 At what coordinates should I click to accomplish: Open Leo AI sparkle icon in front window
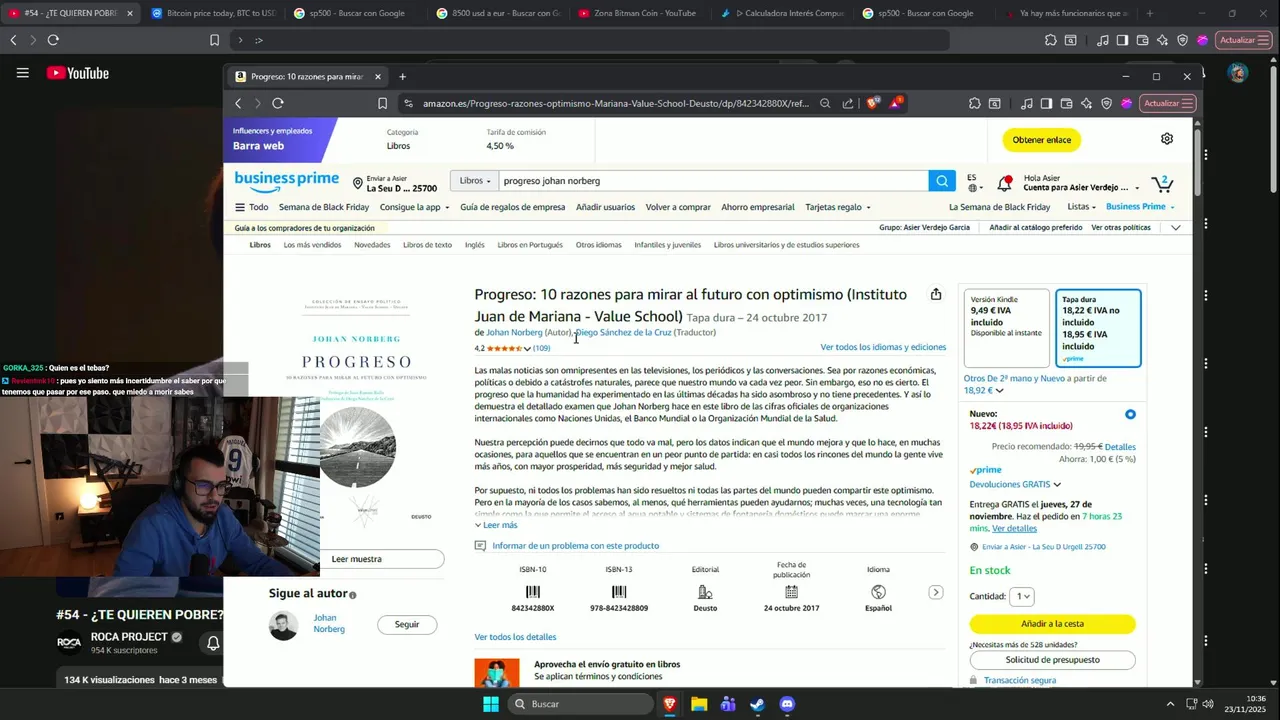coord(1087,103)
